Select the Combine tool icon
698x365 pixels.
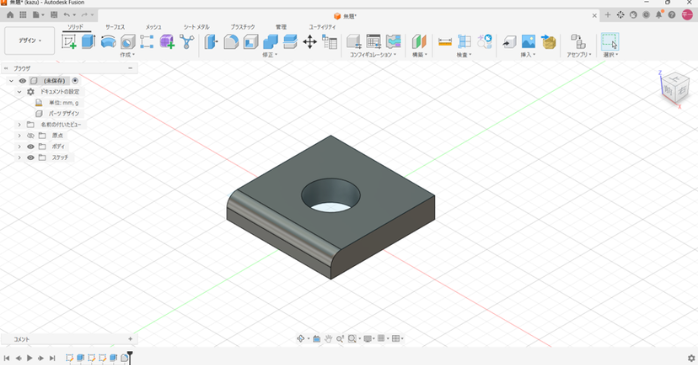[x=270, y=42]
